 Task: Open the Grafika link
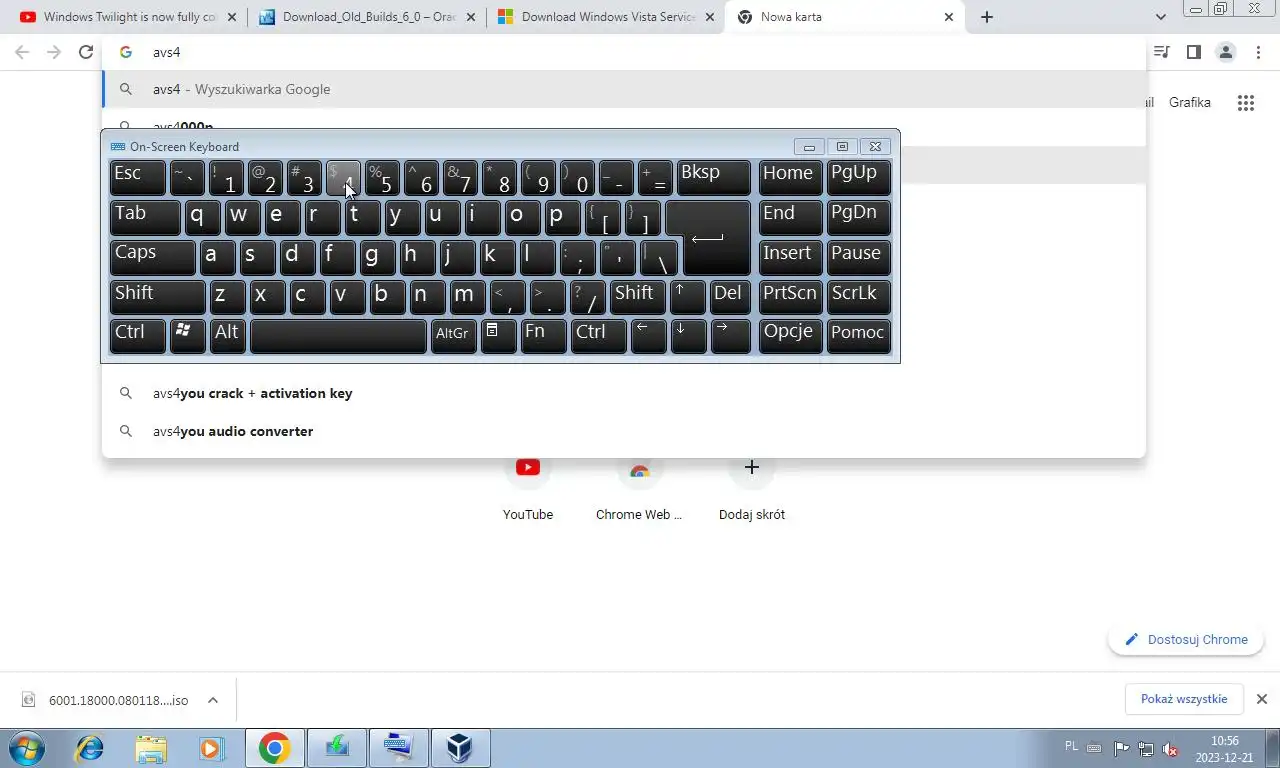[x=1190, y=102]
